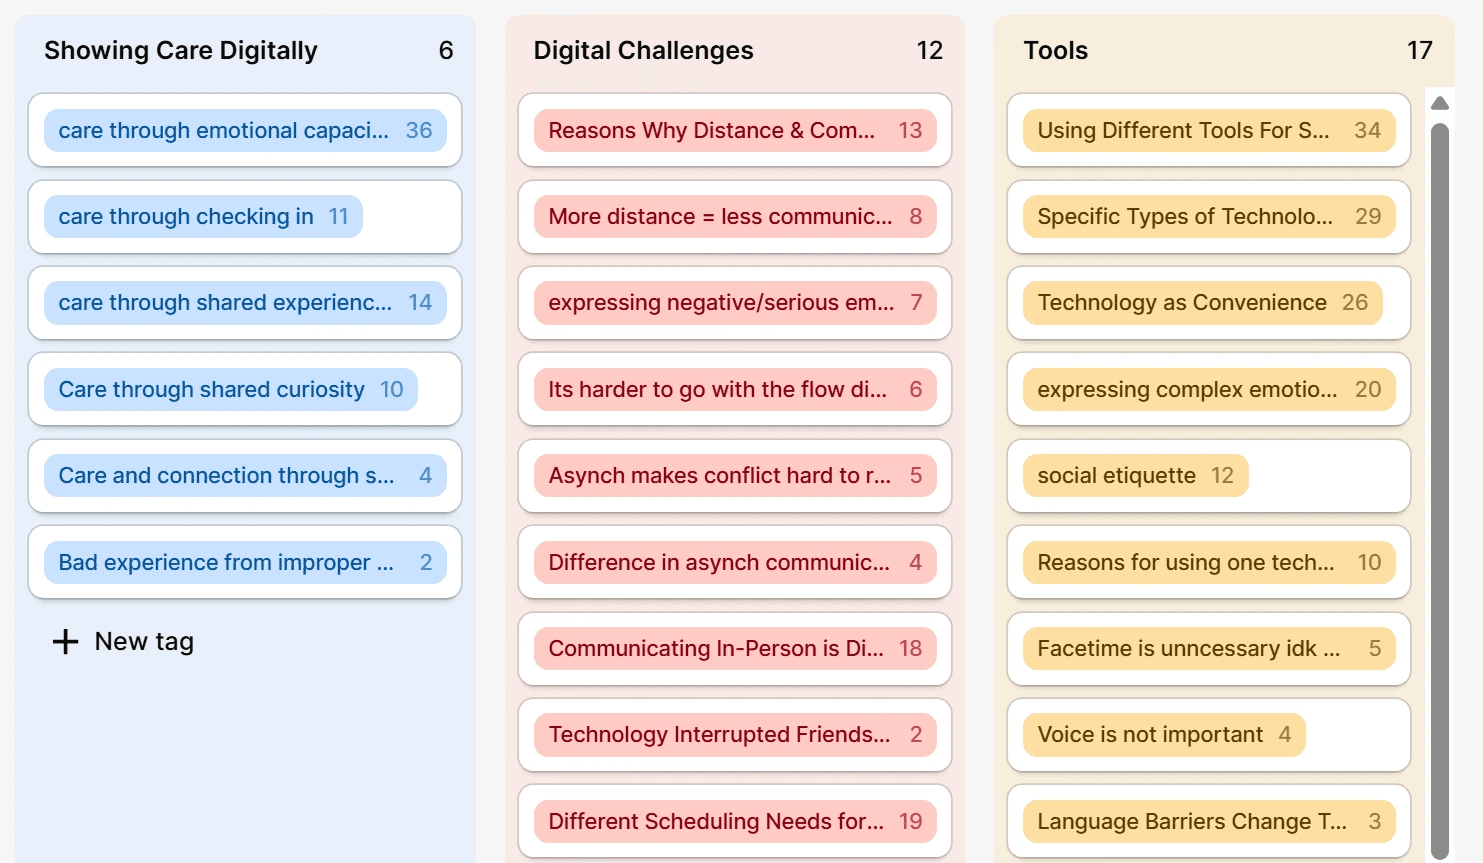1483x863 pixels.
Task: Open 'Communicating In-Person is Di...' tag
Action: [735, 649]
